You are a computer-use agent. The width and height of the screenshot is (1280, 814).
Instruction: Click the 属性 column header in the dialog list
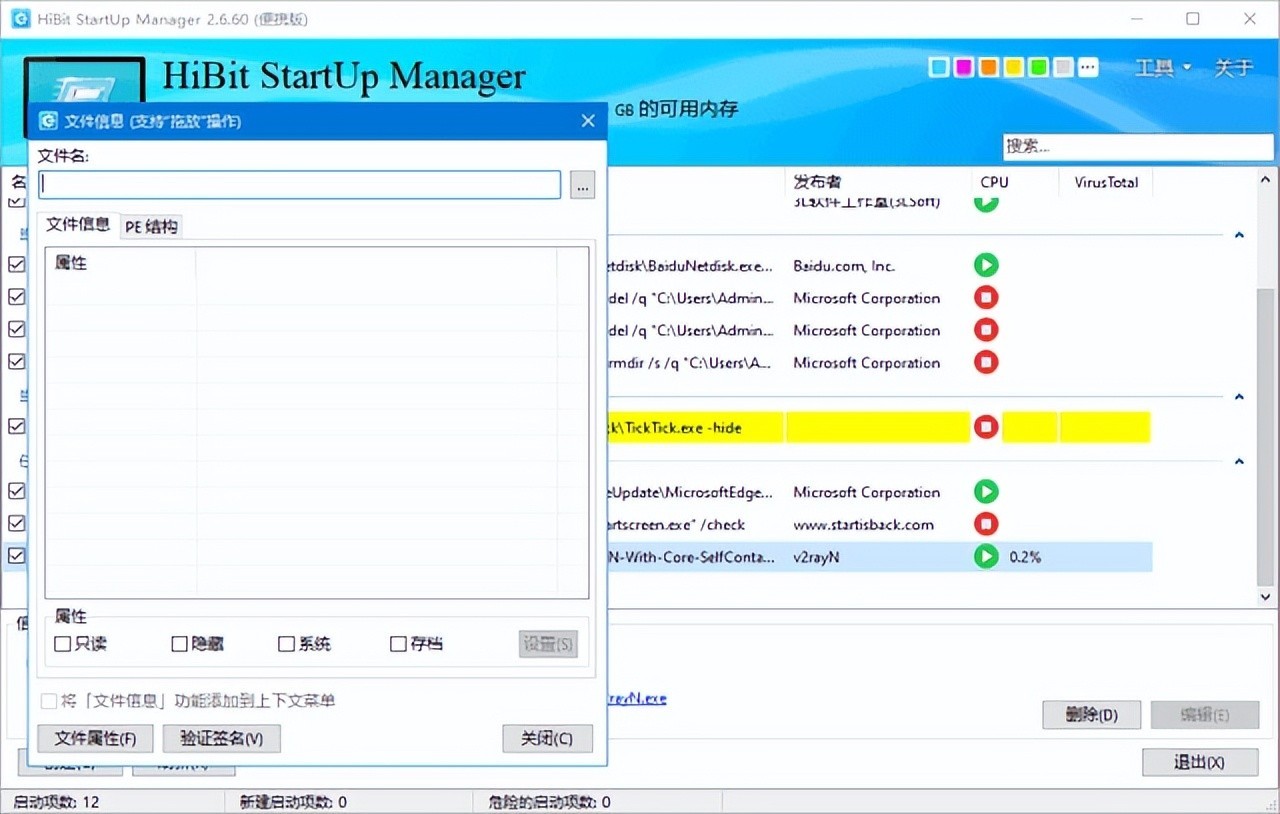[120, 263]
